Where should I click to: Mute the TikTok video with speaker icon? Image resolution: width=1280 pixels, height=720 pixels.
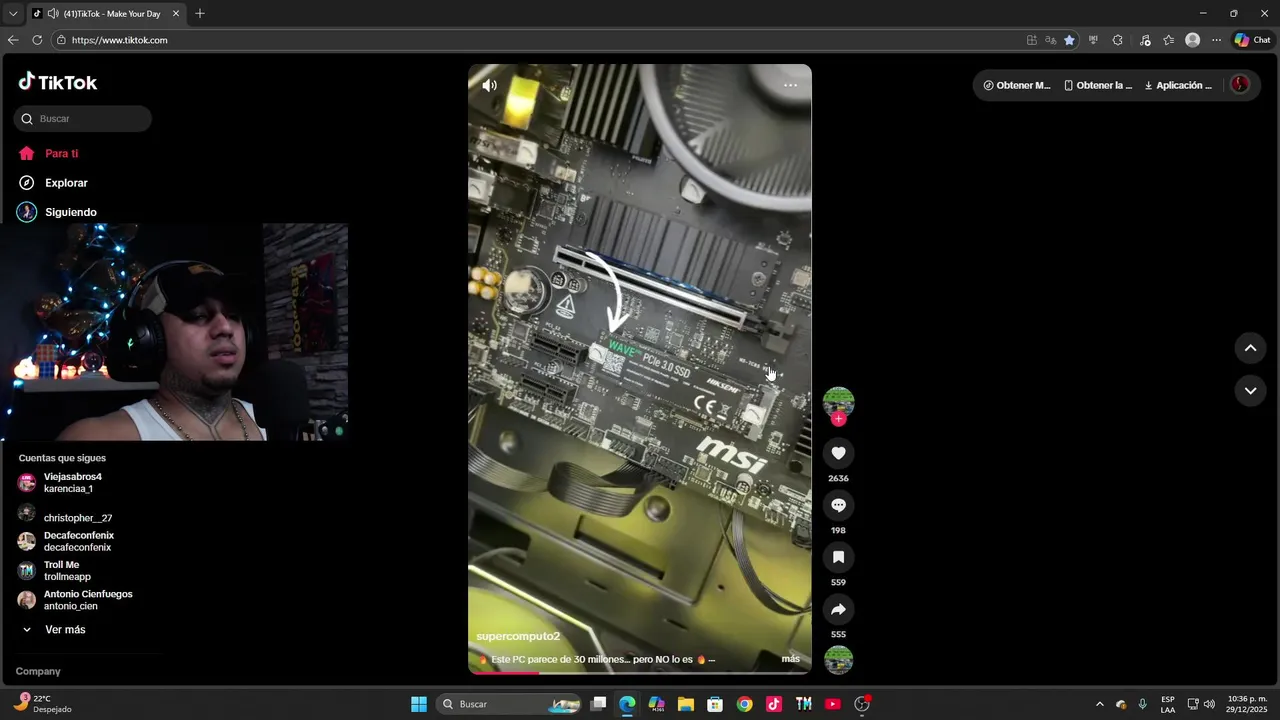pos(489,85)
